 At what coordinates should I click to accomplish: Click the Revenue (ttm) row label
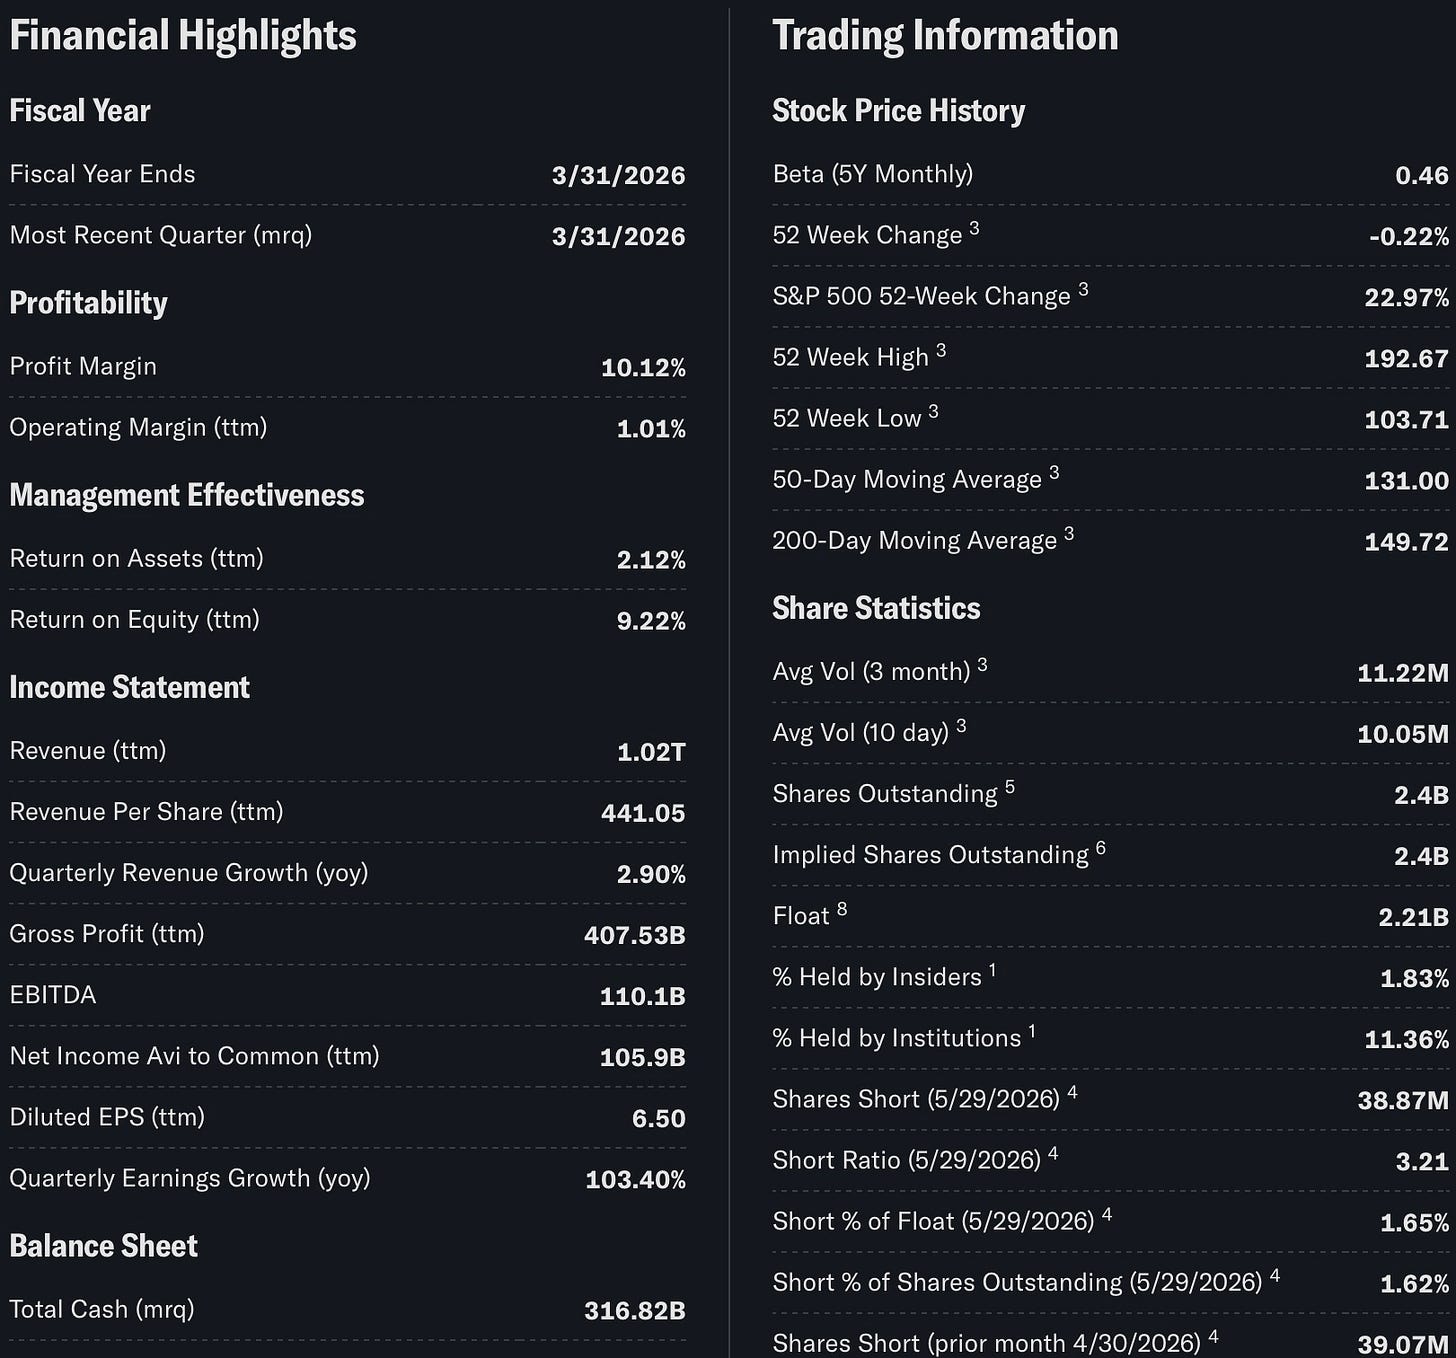(x=88, y=751)
